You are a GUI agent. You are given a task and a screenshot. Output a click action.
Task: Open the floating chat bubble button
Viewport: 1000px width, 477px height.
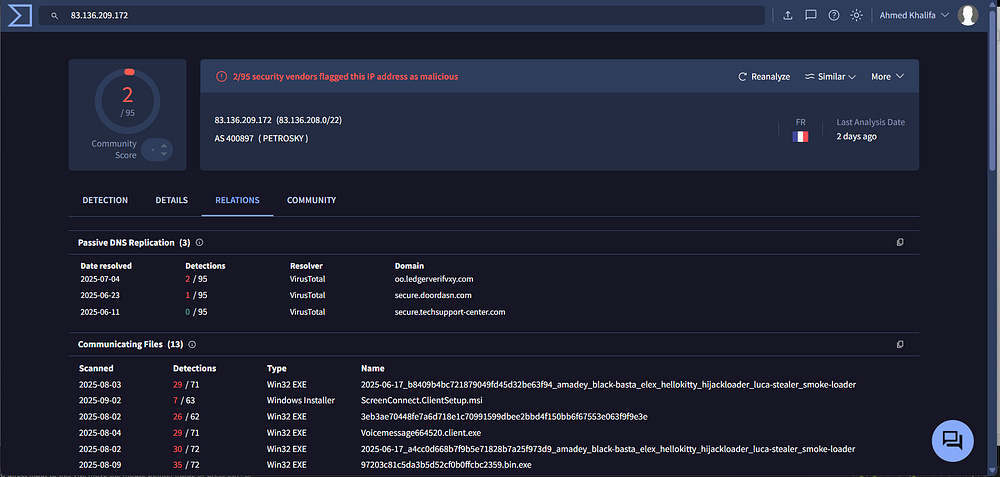[x=952, y=440]
